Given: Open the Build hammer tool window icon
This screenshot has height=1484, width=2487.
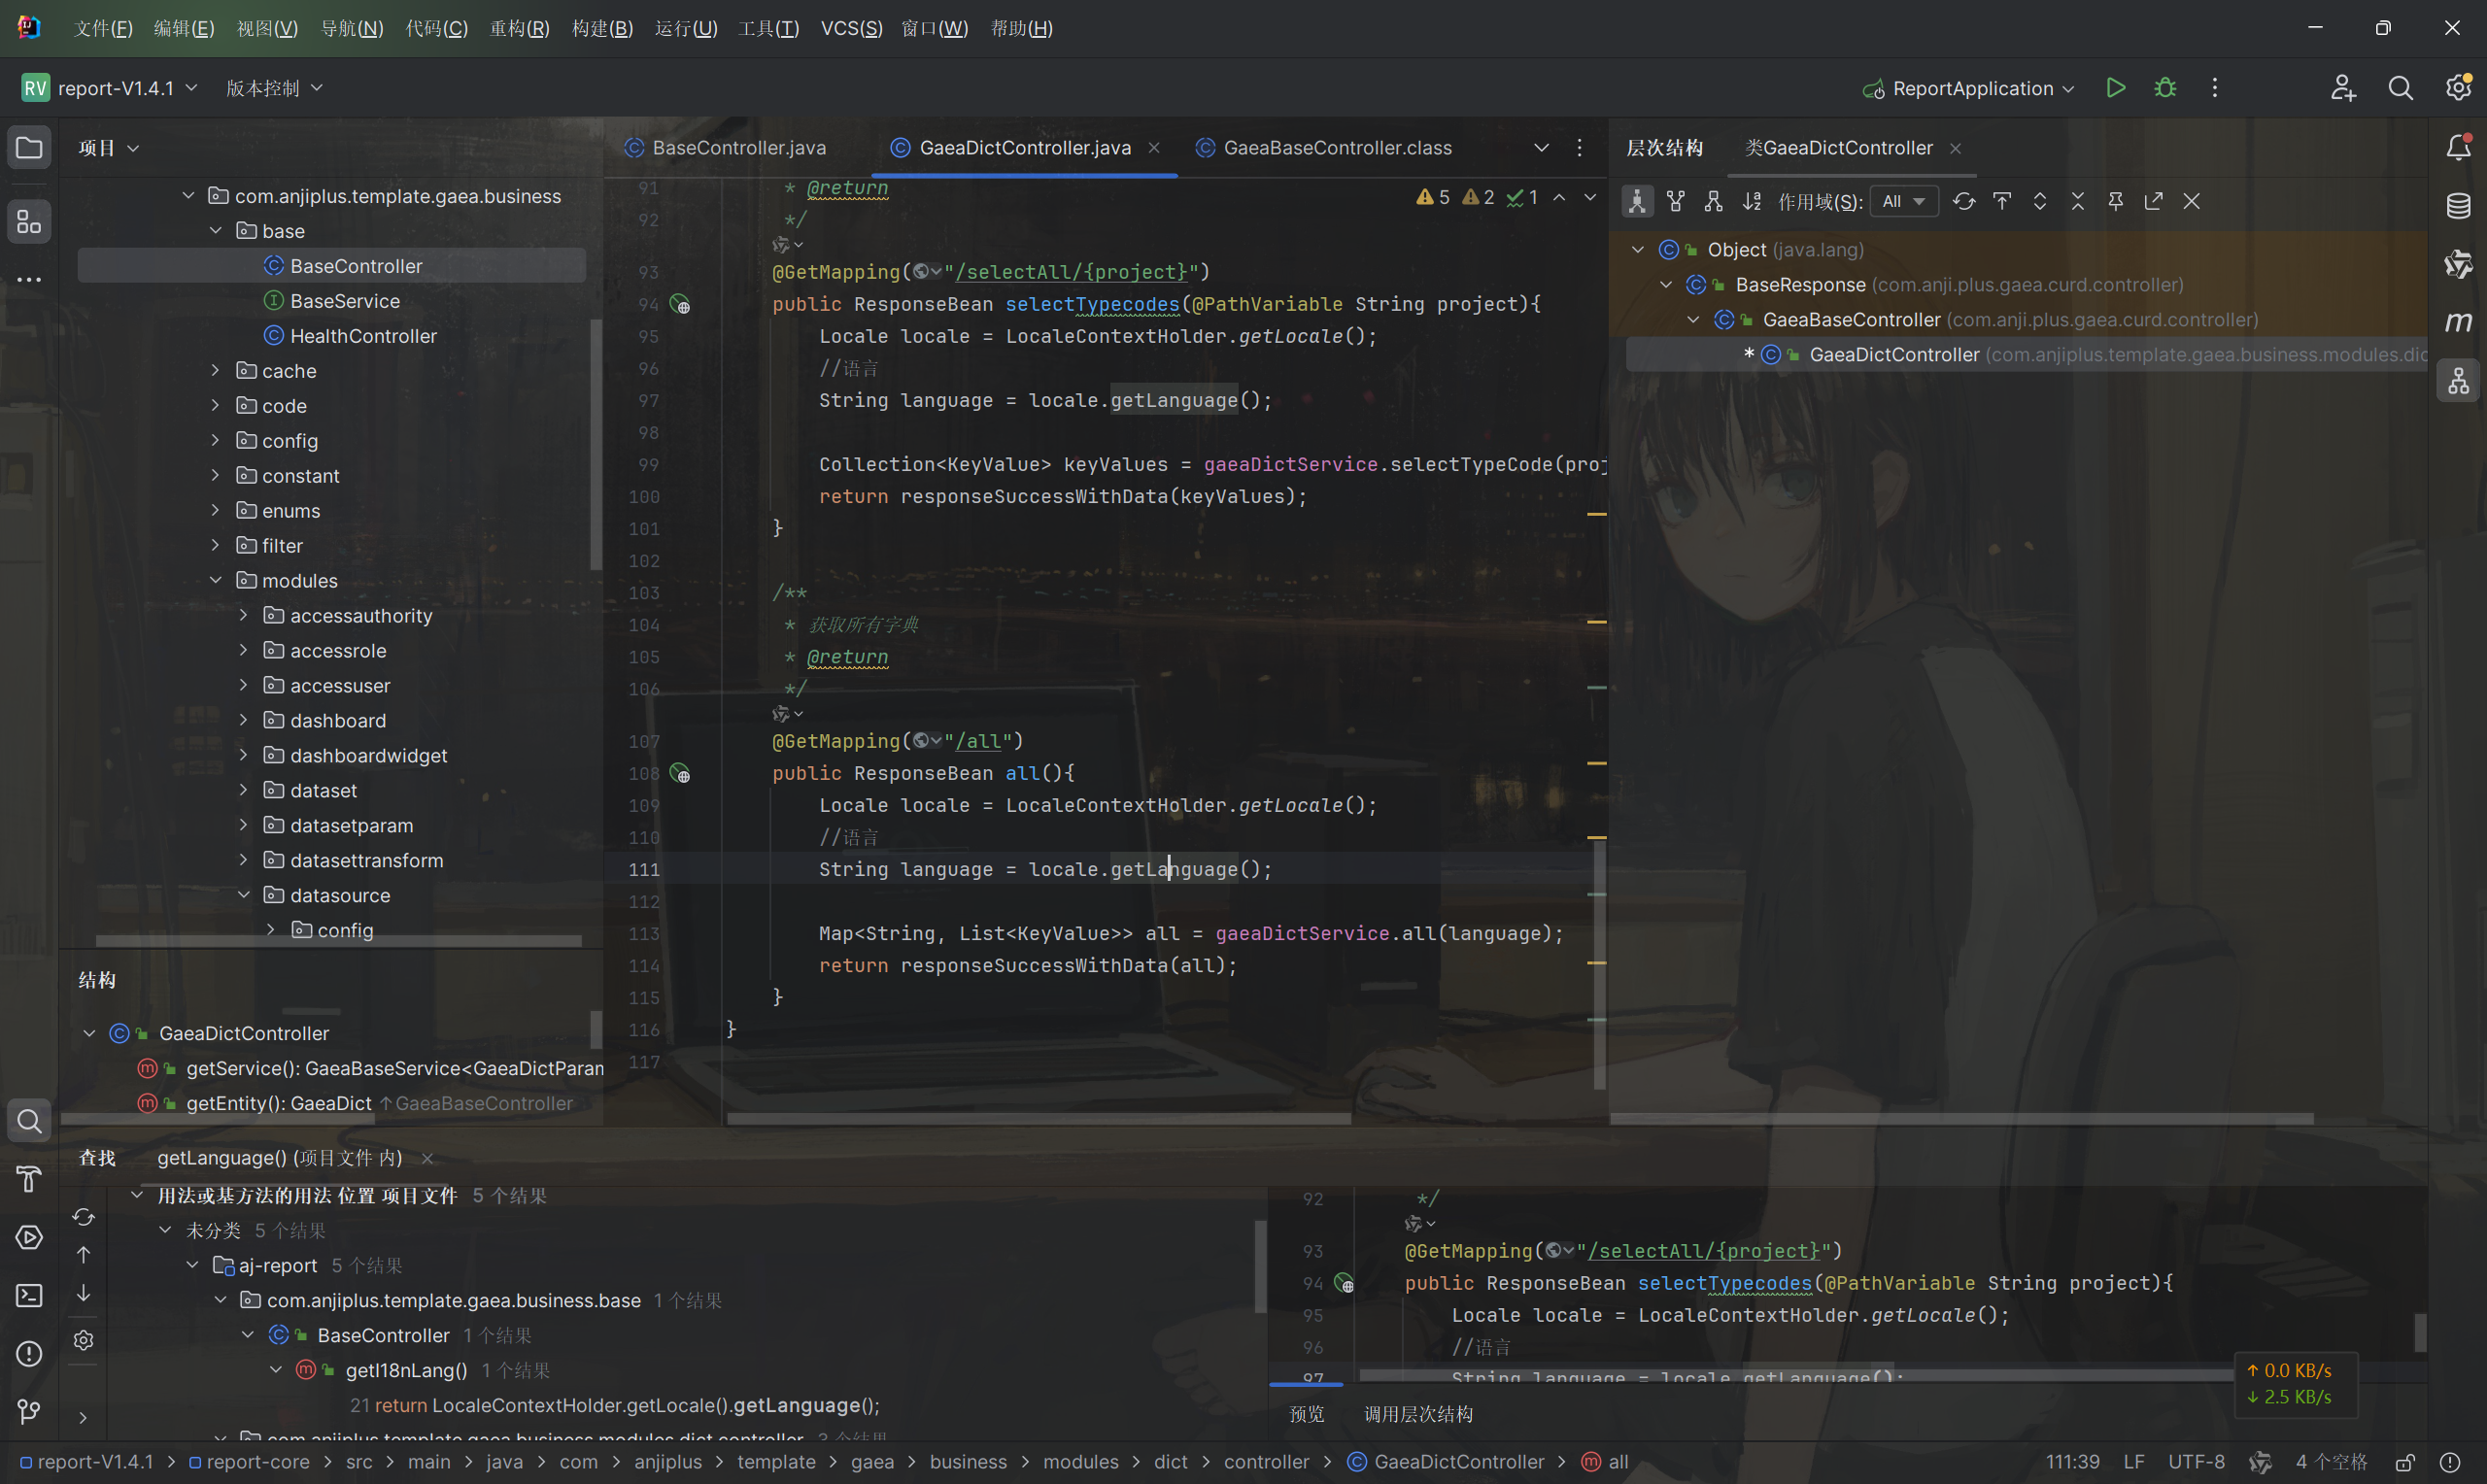Looking at the screenshot, I should pyautogui.click(x=29, y=1180).
